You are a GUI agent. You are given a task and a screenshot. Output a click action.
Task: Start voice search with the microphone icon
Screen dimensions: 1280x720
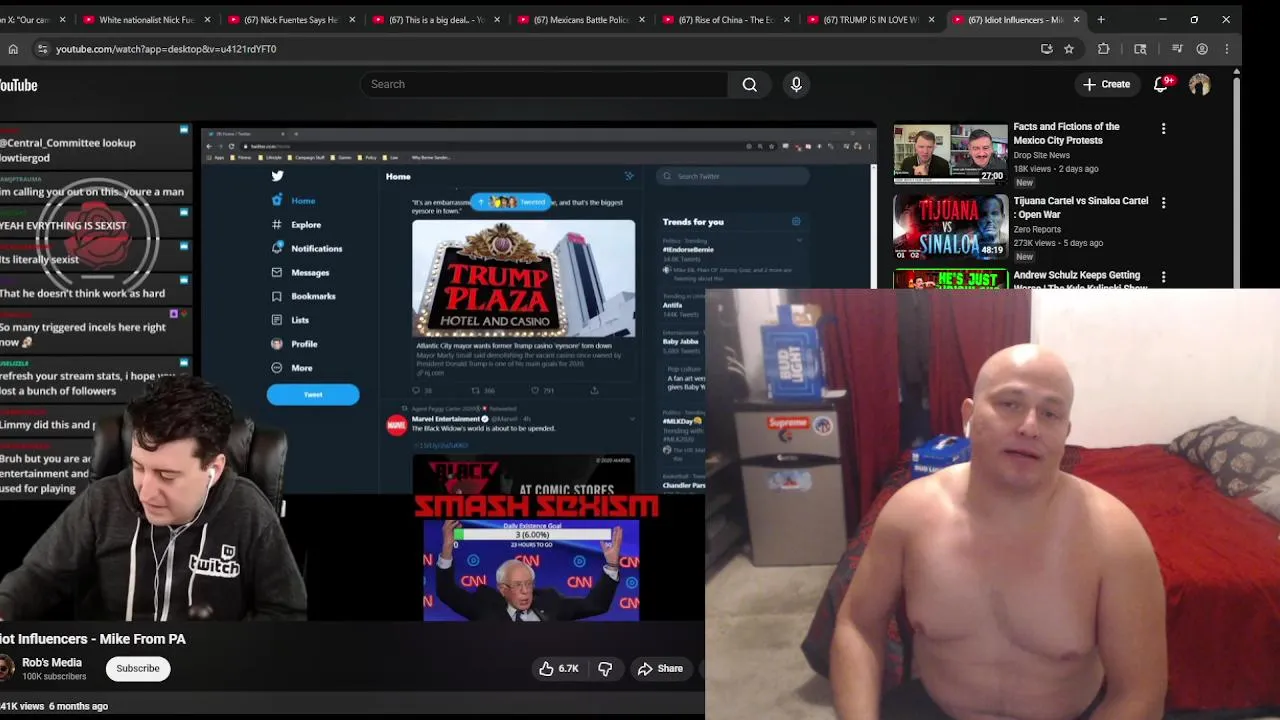click(x=796, y=85)
